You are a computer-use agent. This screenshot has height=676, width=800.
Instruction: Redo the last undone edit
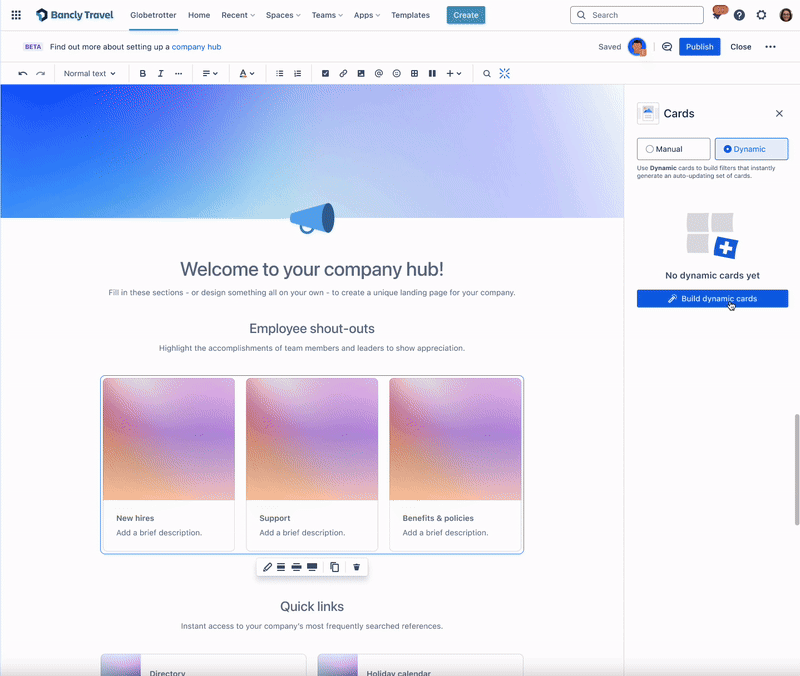point(40,73)
